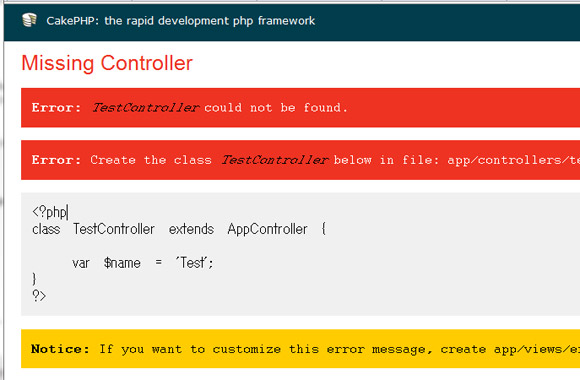
Task: Click the 'app/controllers' file path text
Action: tap(513, 160)
